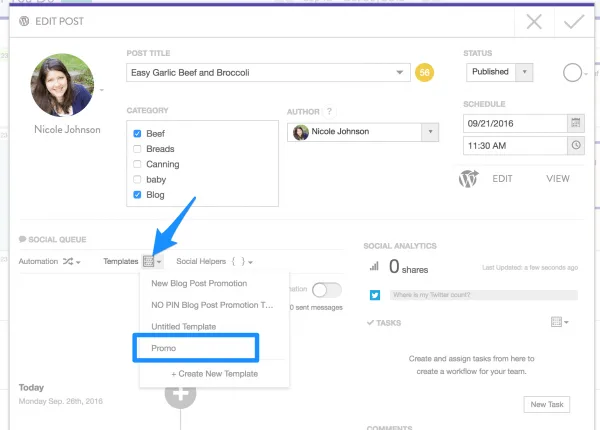
Task: Confirm changes with the checkmark icon
Action: (574, 21)
